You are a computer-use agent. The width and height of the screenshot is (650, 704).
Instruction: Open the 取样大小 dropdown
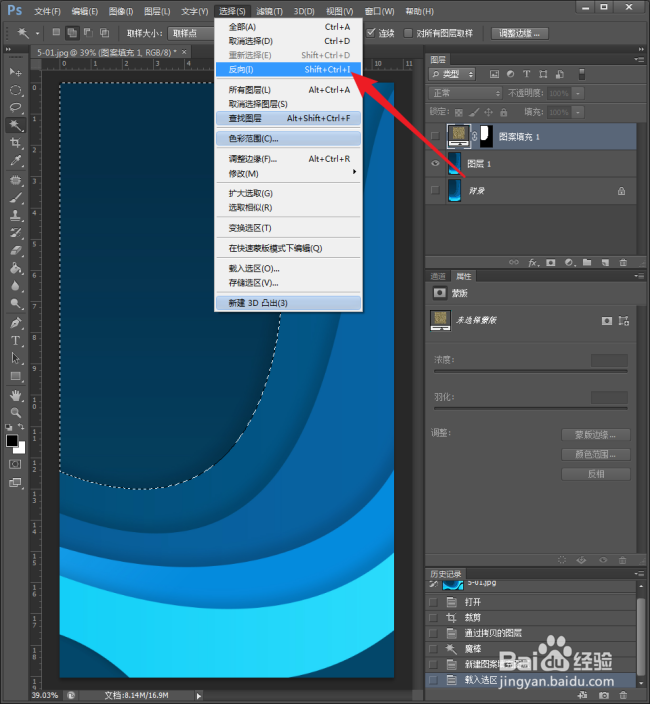coord(191,33)
